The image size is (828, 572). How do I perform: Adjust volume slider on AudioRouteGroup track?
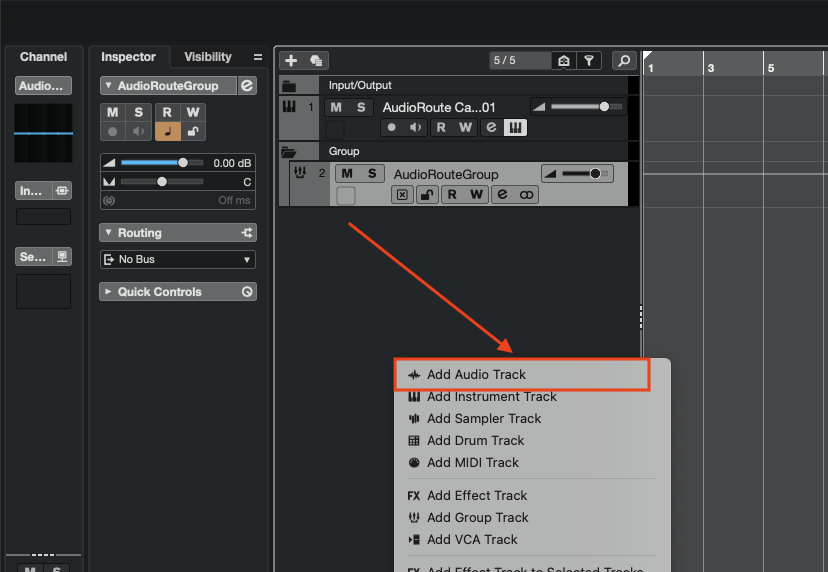(585, 174)
